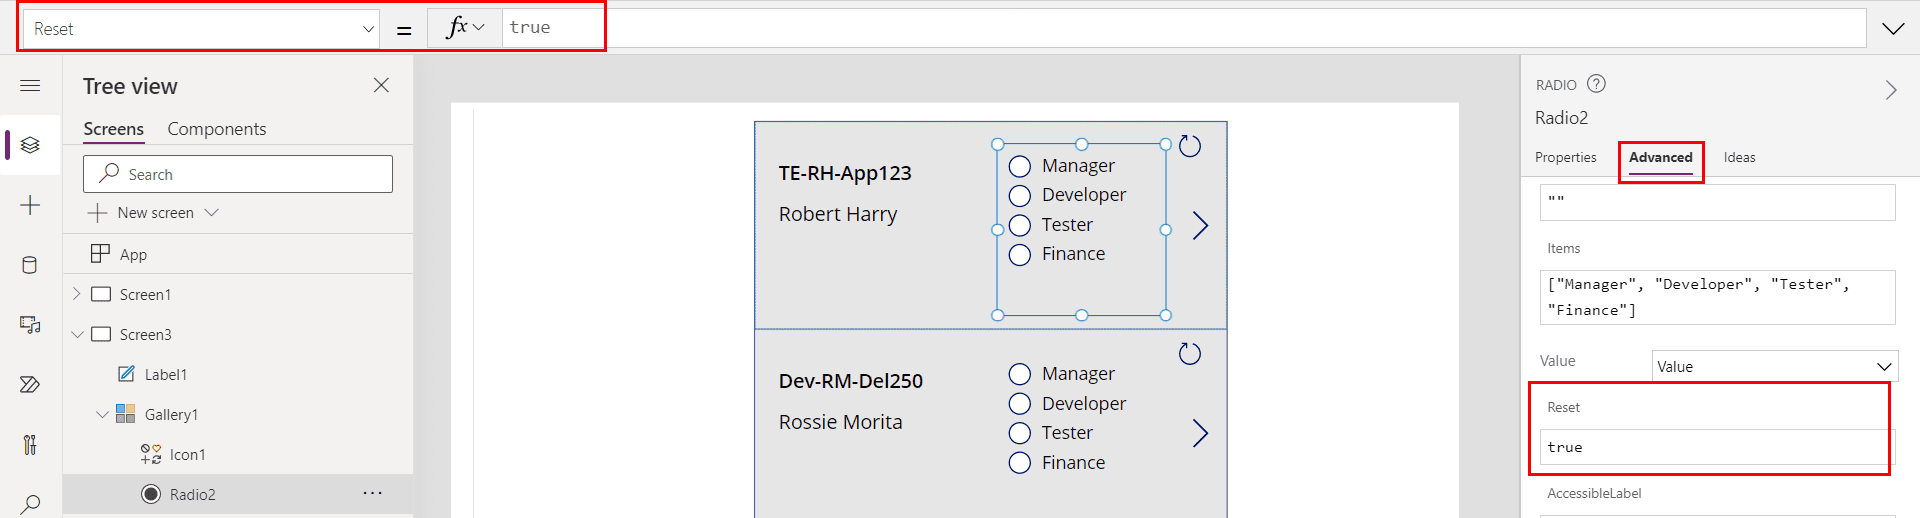Click Robert Harry name text

(838, 214)
